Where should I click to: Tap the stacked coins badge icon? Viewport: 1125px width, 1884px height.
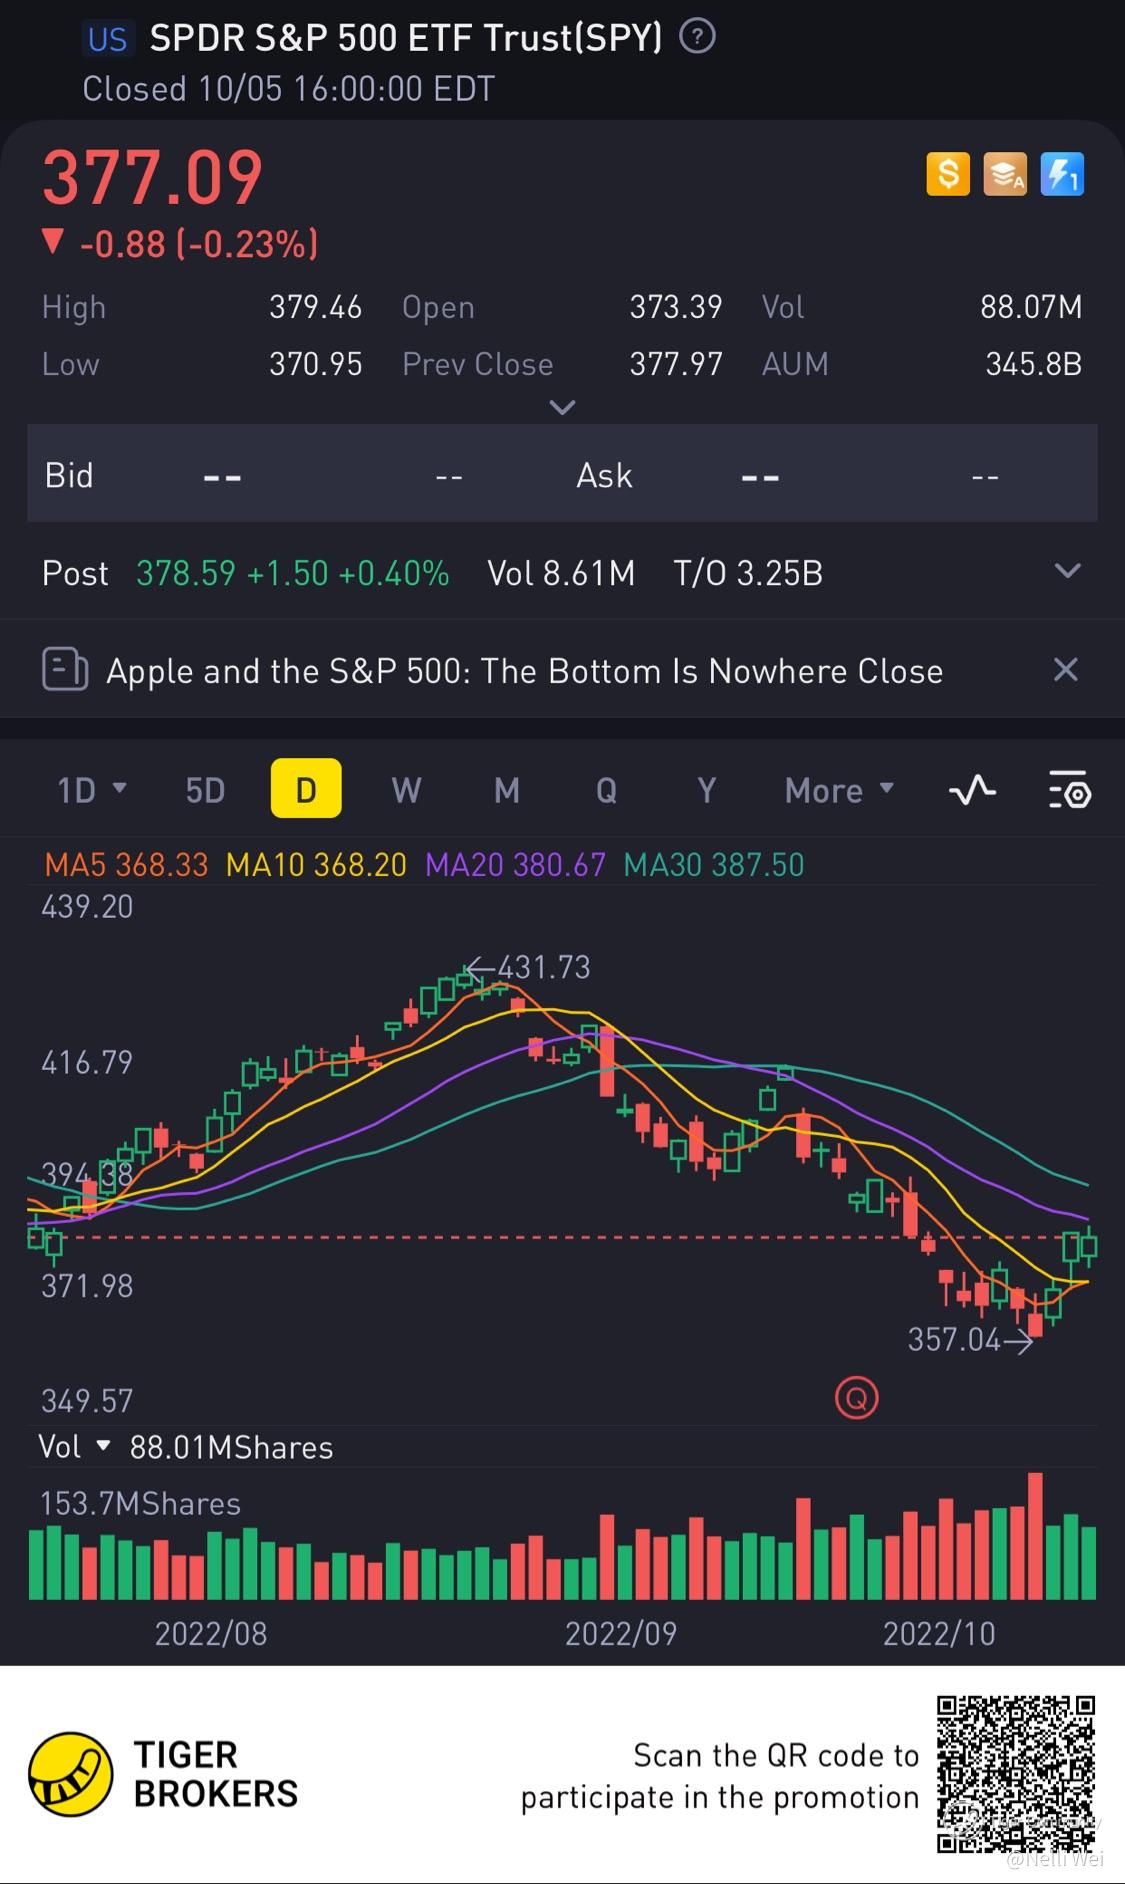click(1005, 174)
